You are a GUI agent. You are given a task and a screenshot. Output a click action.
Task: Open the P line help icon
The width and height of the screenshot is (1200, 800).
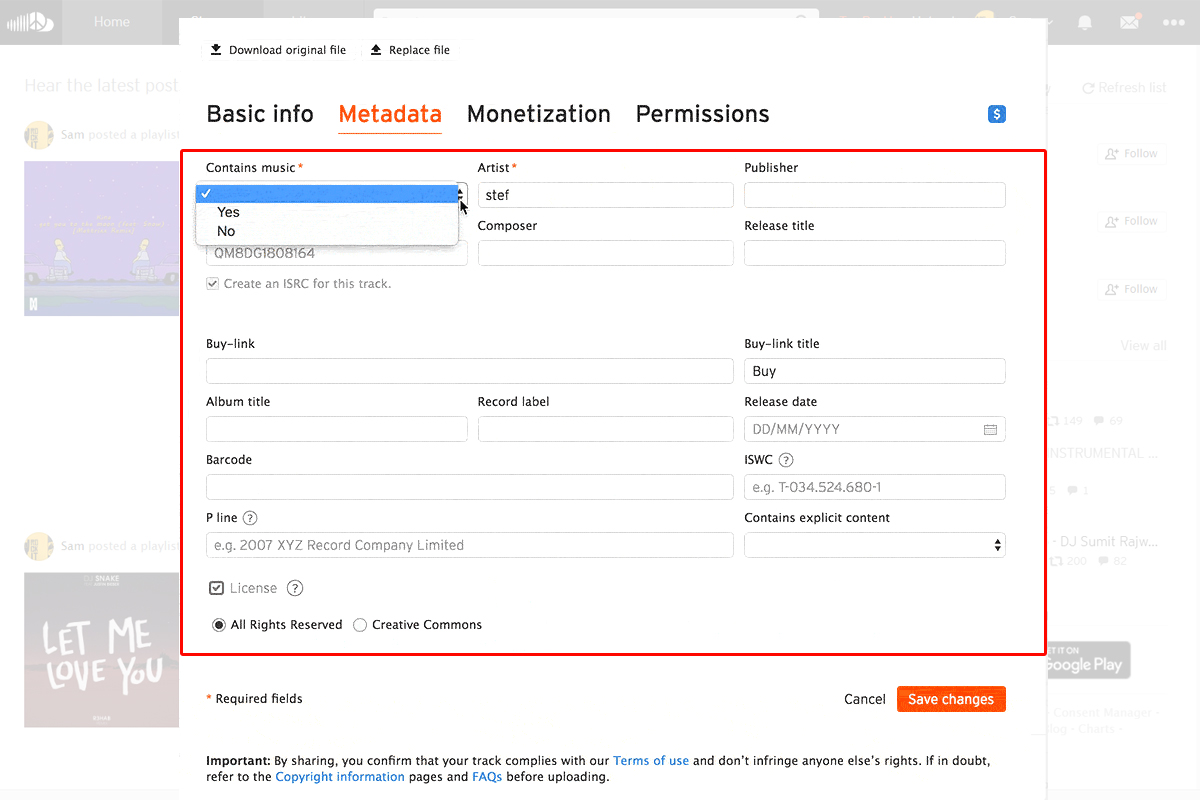(x=249, y=518)
